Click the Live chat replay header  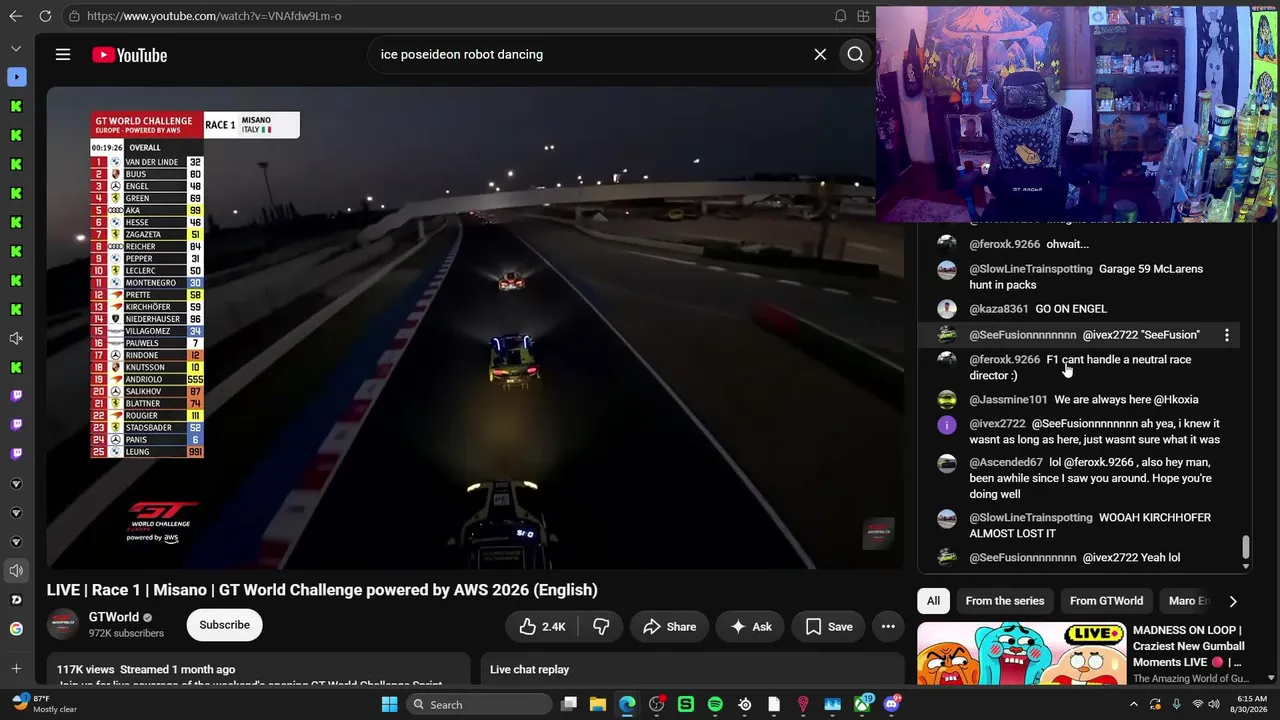[x=530, y=670]
